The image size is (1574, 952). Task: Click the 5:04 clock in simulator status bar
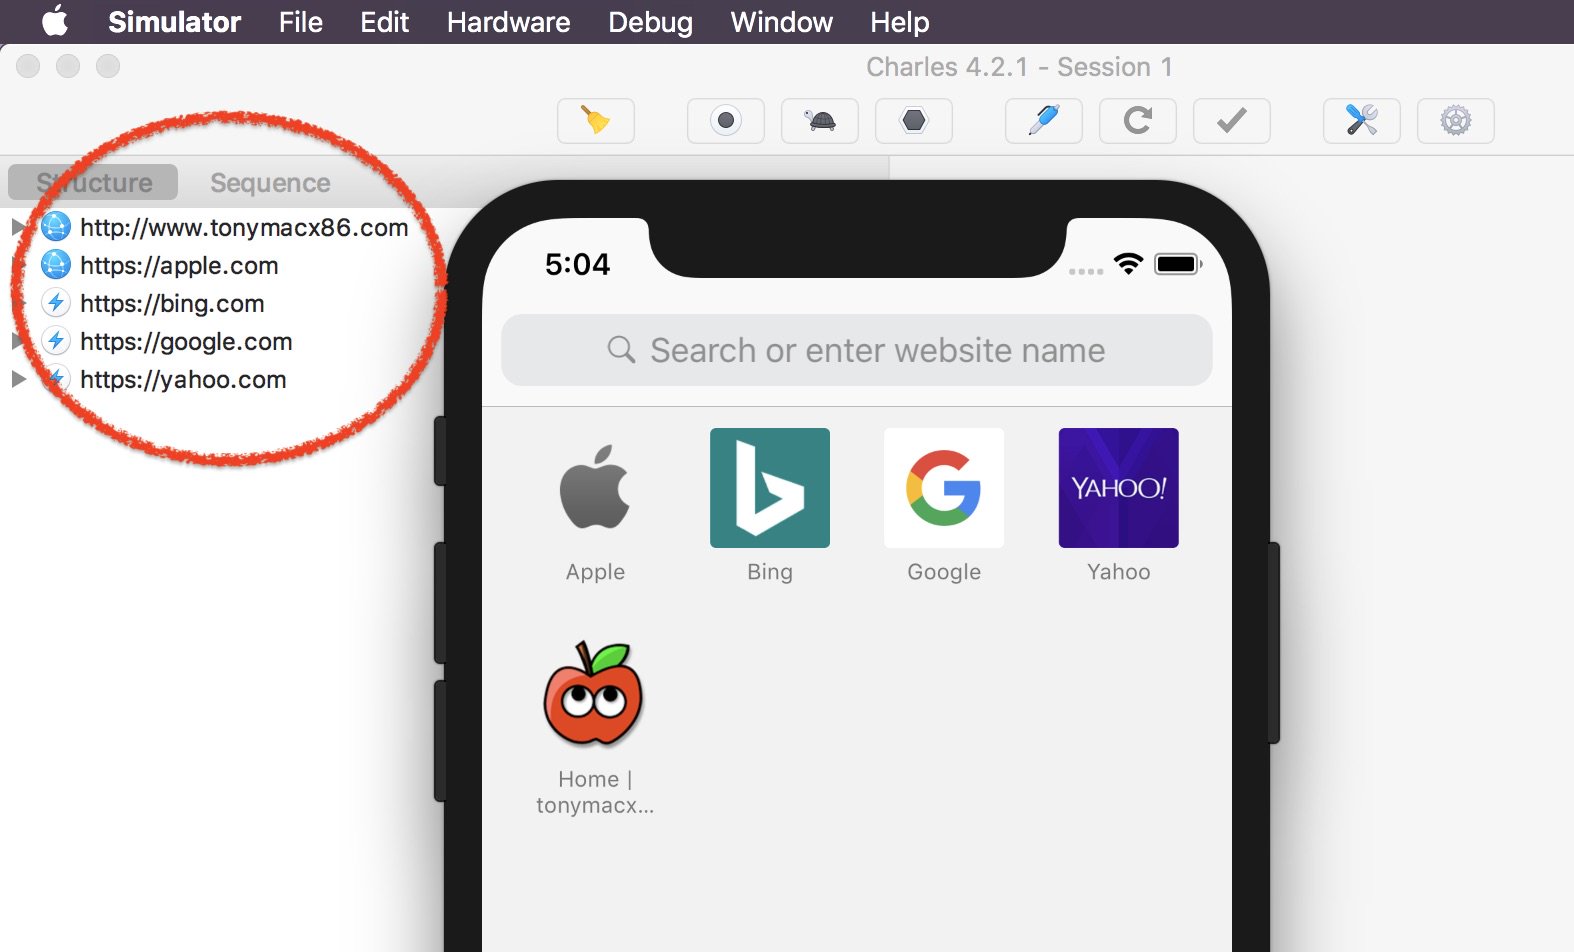click(x=577, y=264)
